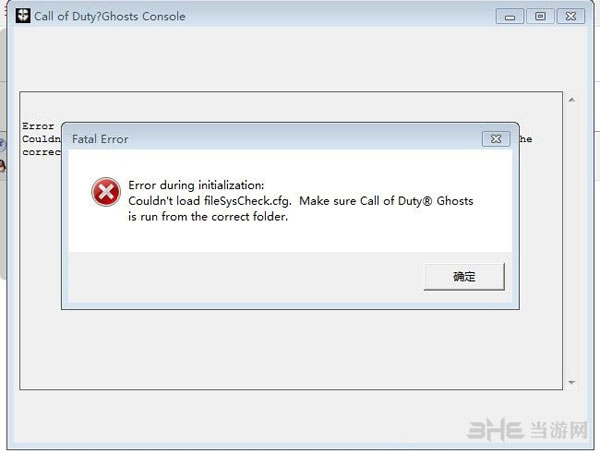Click the Call of Duty console window icon
600x453 pixels.
(17, 16)
